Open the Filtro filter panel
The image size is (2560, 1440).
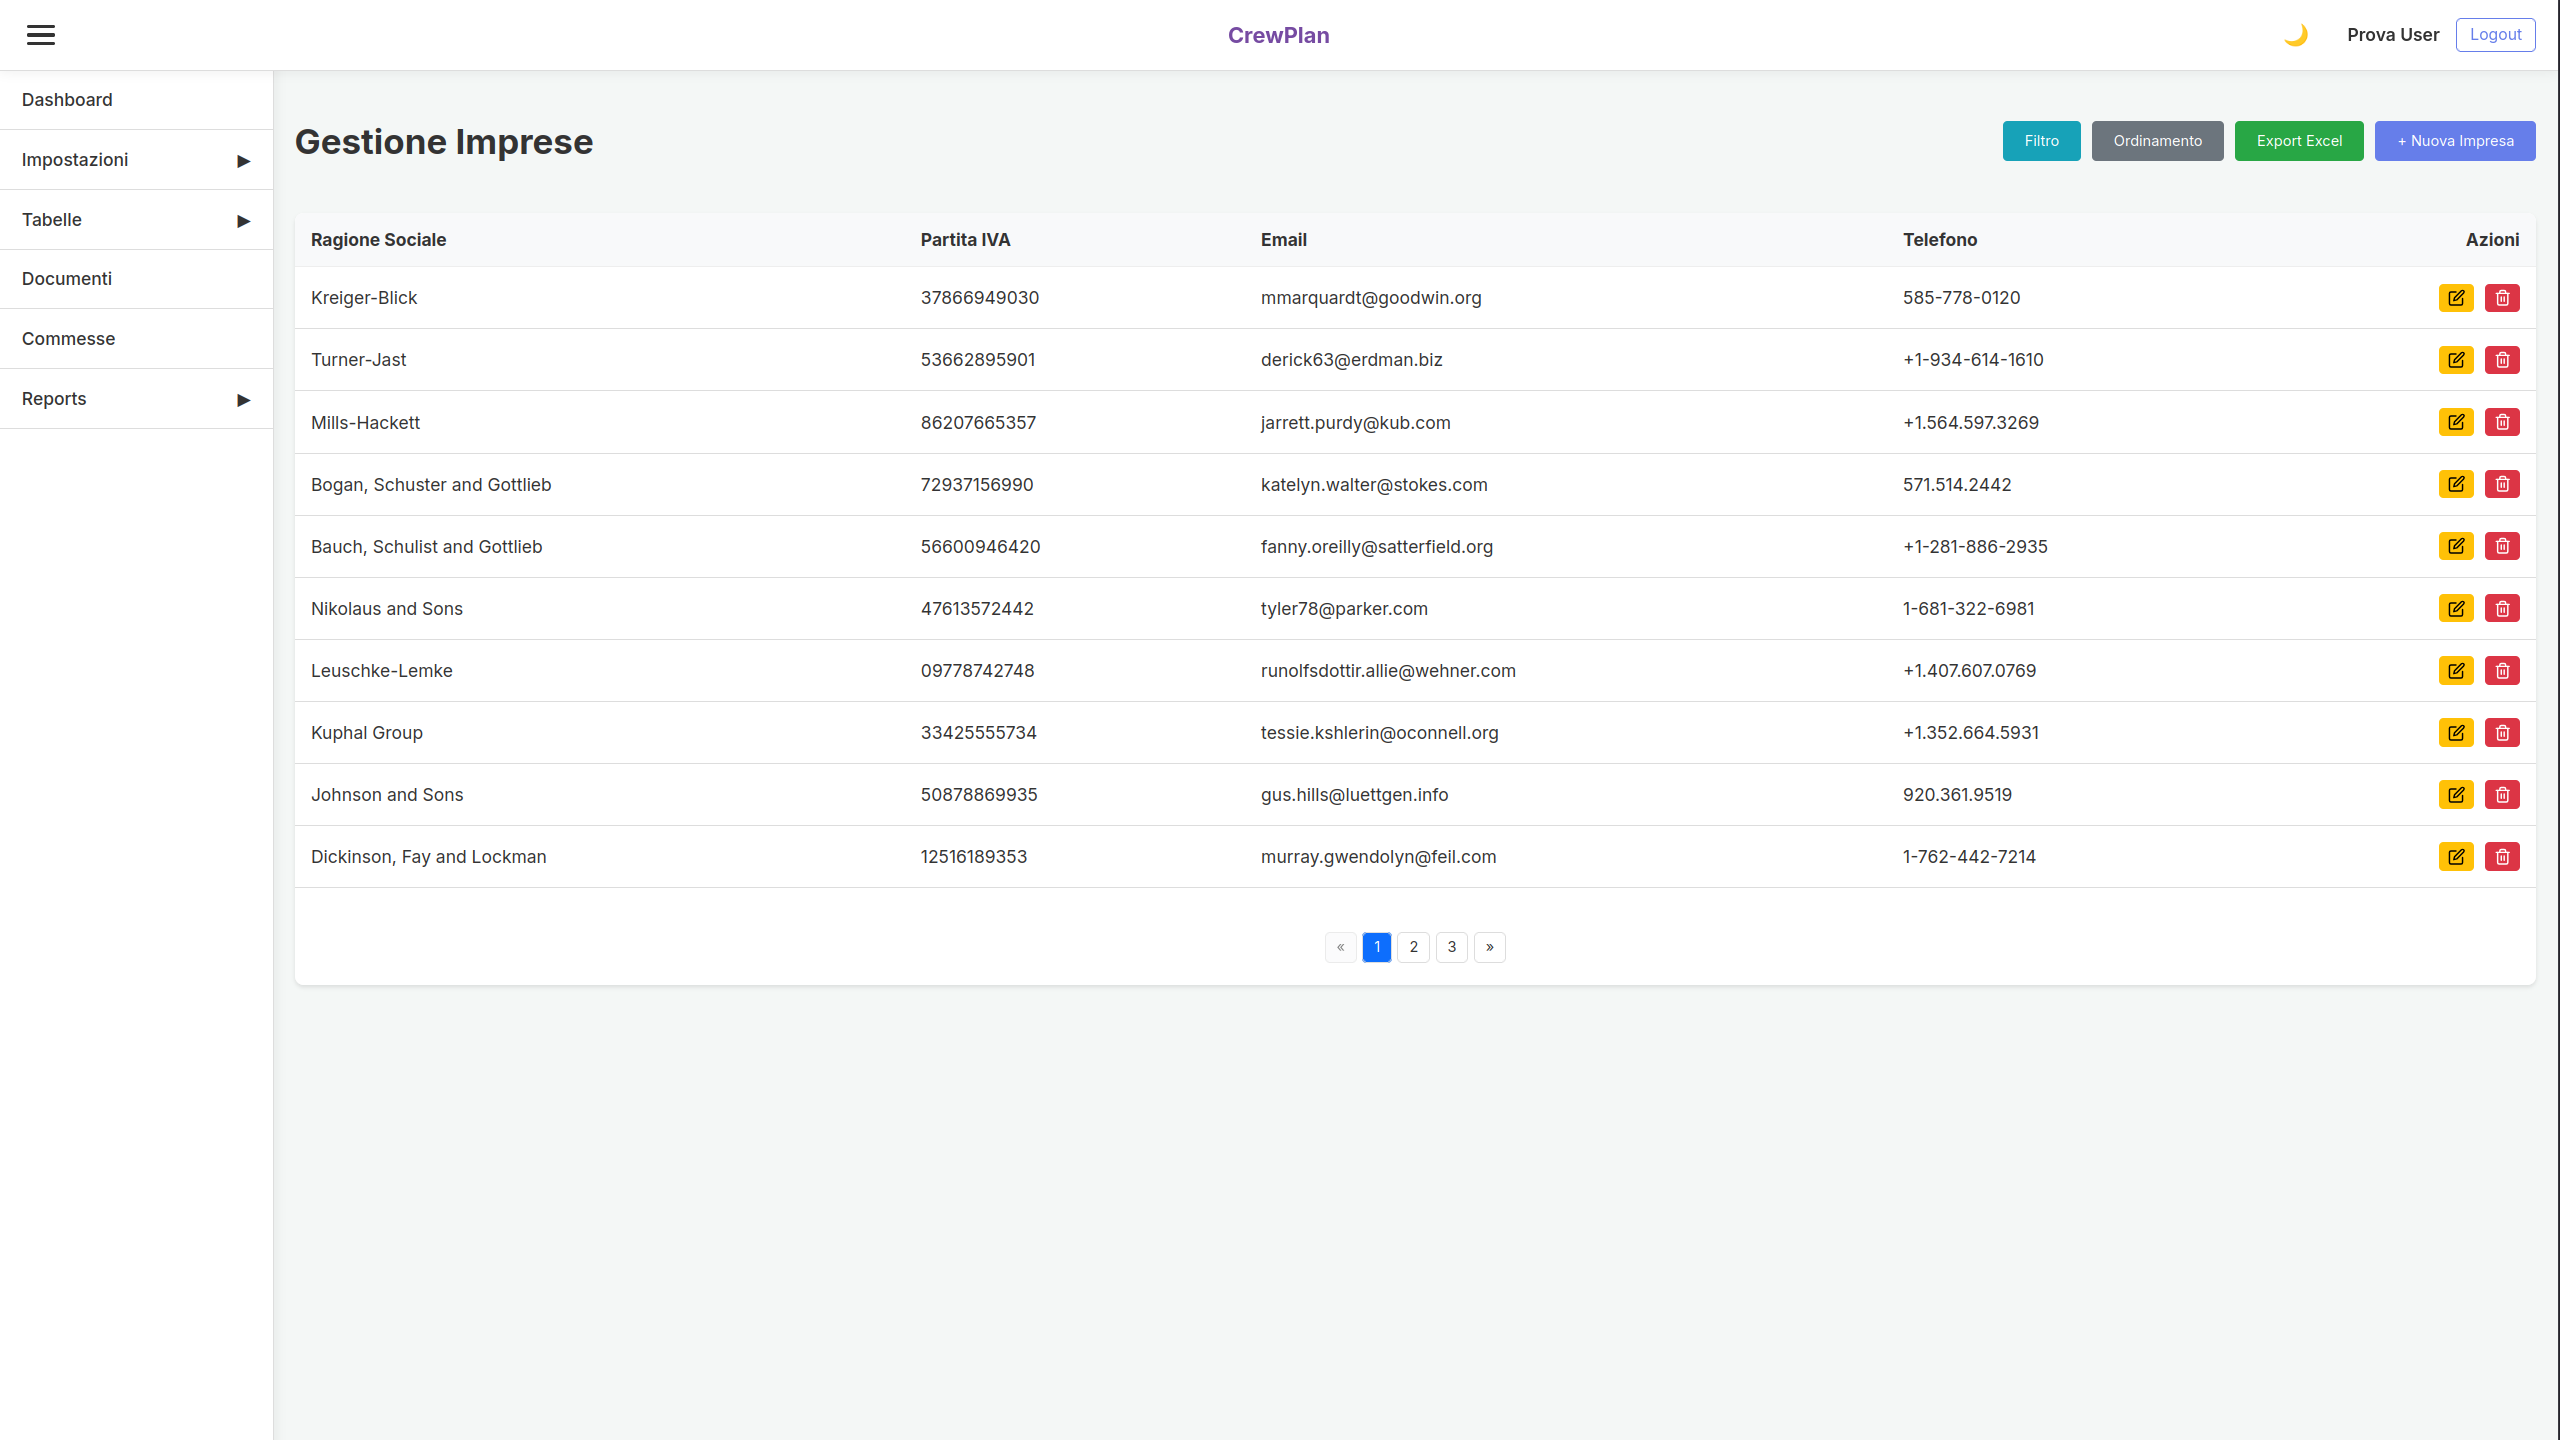pos(2041,141)
